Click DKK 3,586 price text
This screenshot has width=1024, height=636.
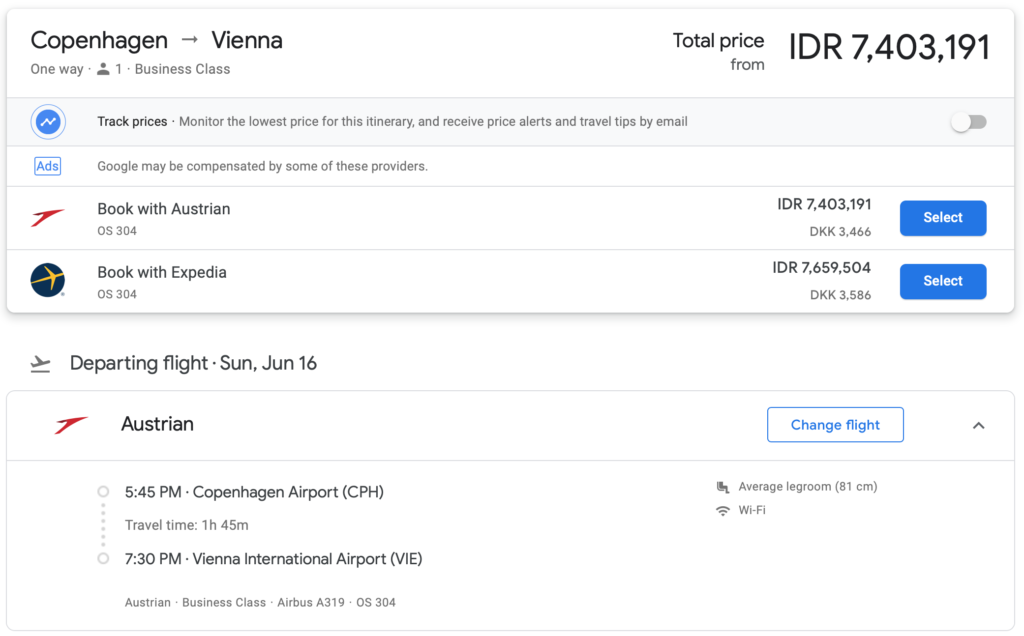840,295
